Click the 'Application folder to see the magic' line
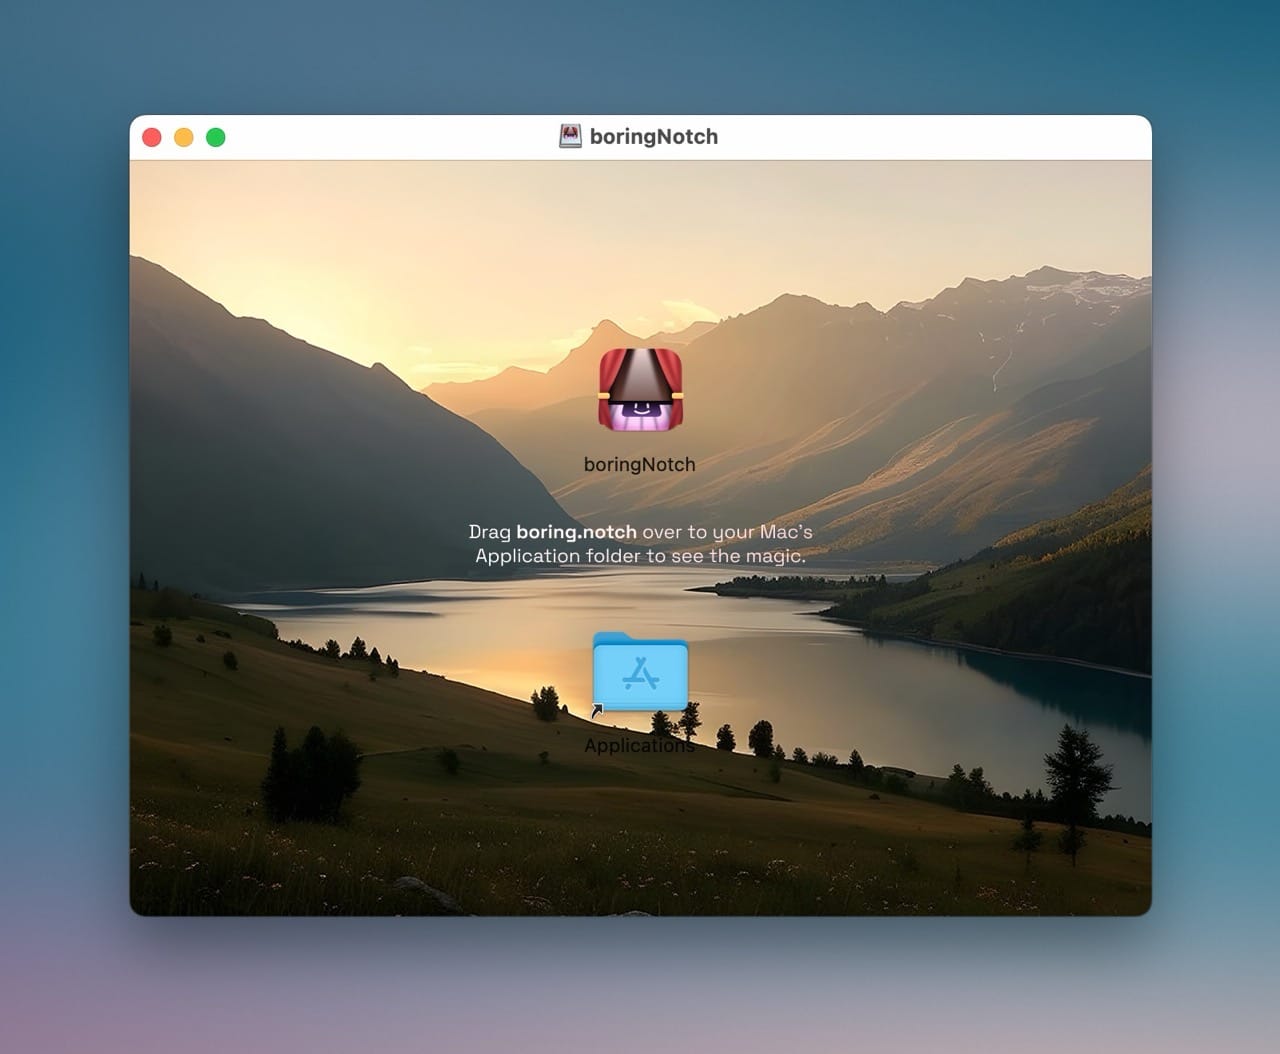1280x1054 pixels. tap(640, 556)
